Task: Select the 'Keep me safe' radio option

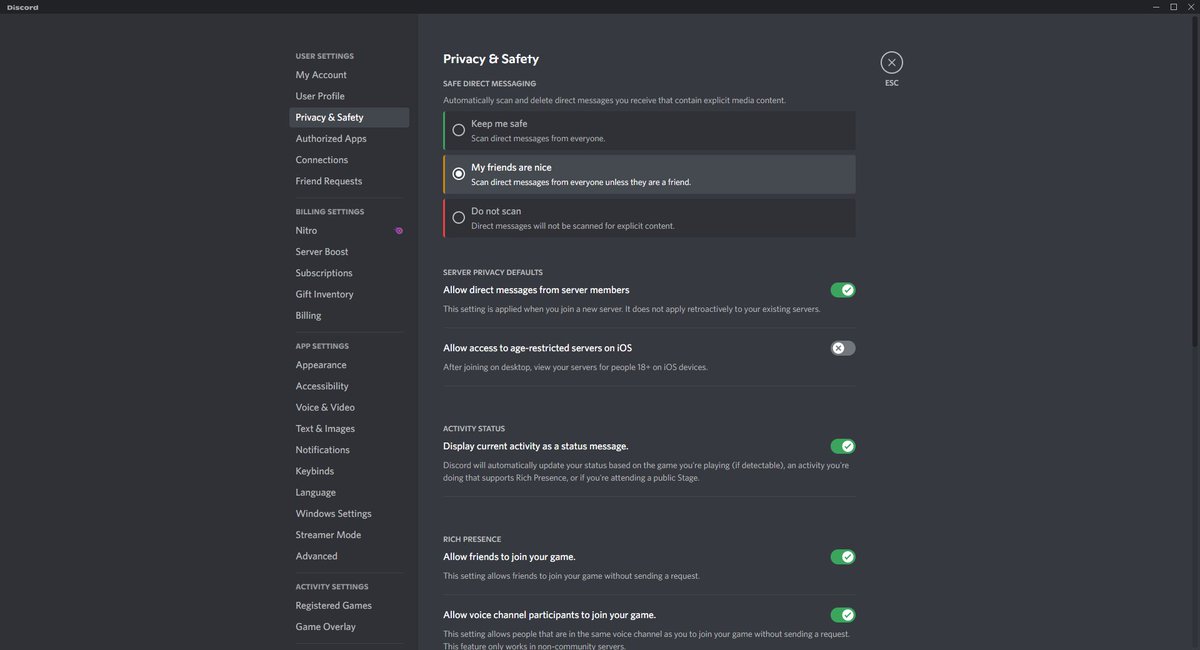Action: [649, 130]
